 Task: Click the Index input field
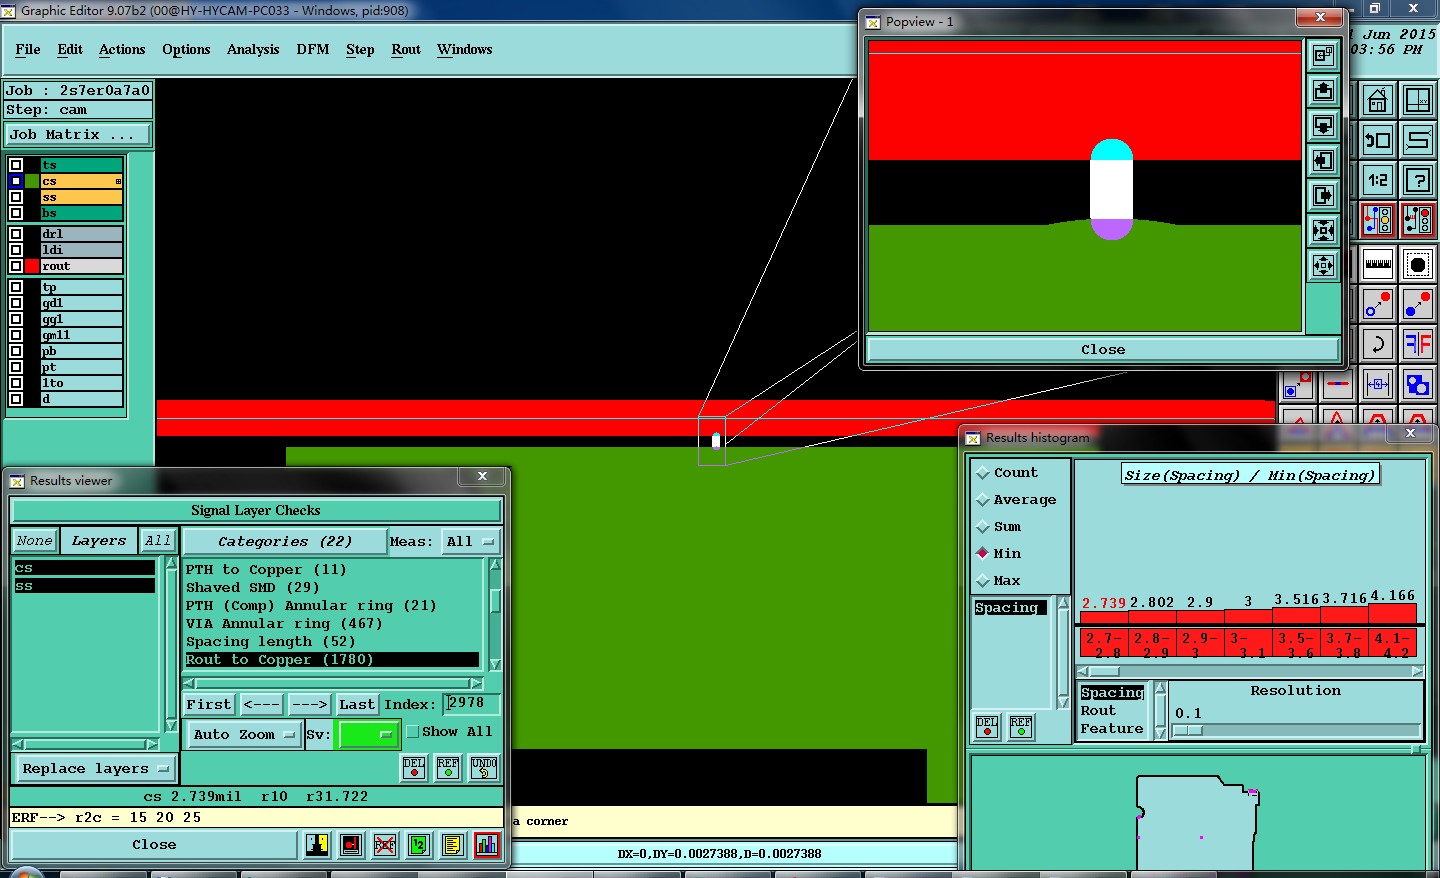point(471,704)
